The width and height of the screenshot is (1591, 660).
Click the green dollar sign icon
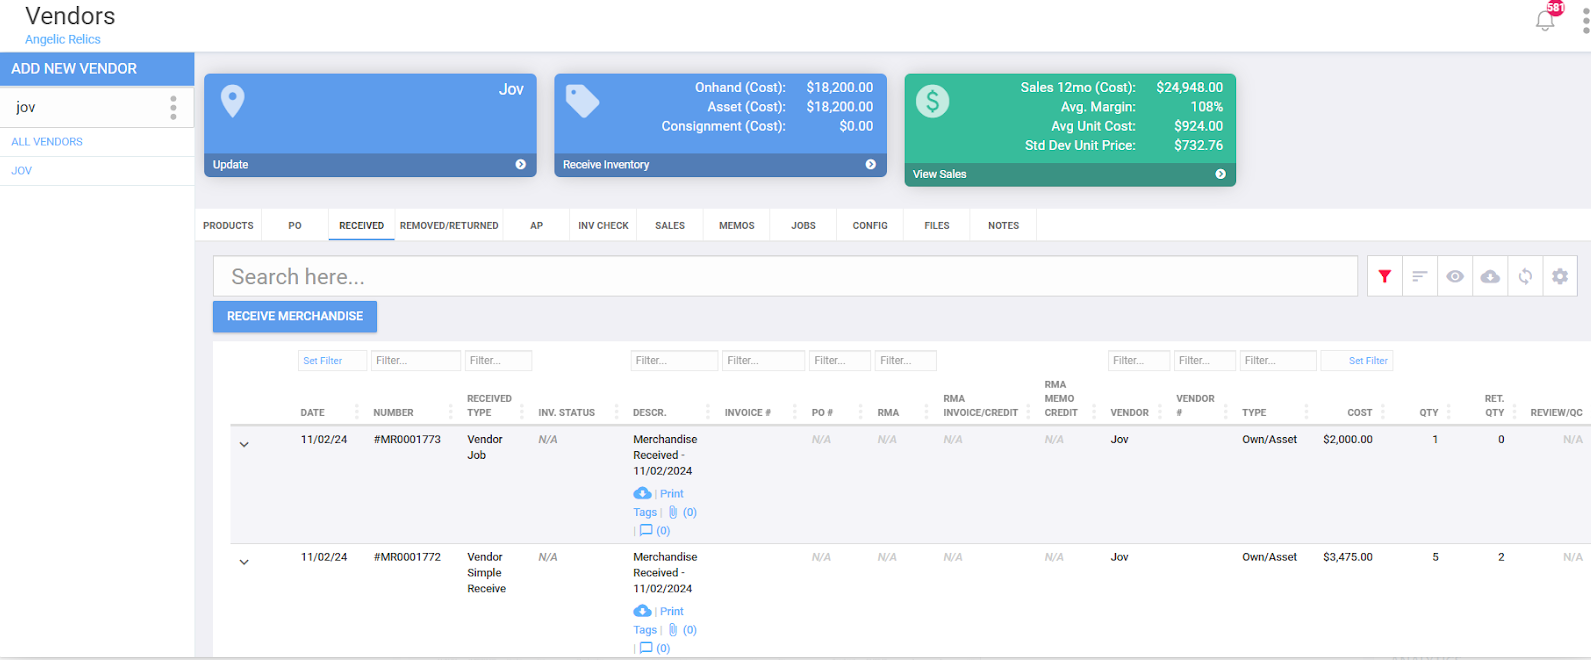pyautogui.click(x=932, y=101)
